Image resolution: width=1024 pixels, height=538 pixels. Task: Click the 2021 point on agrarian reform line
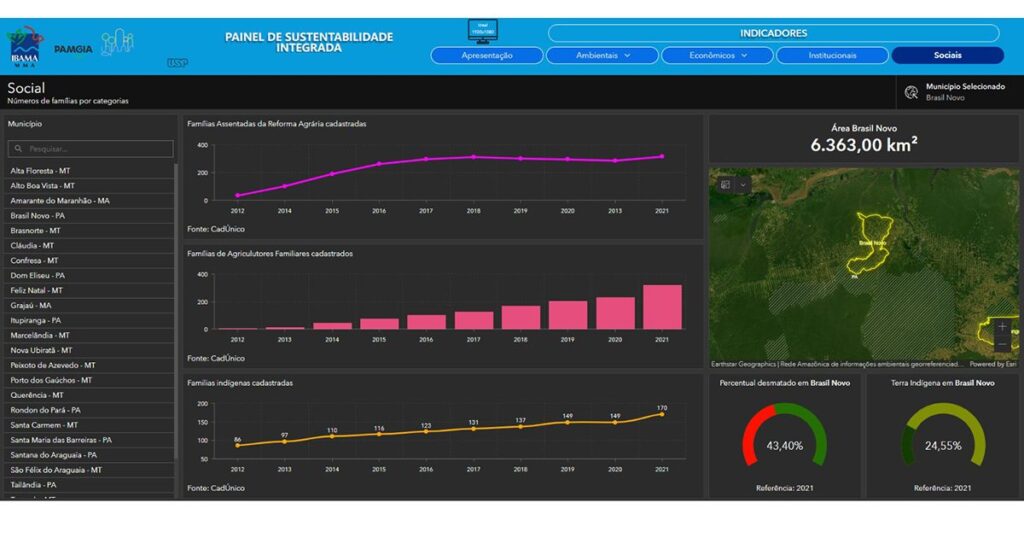662,157
